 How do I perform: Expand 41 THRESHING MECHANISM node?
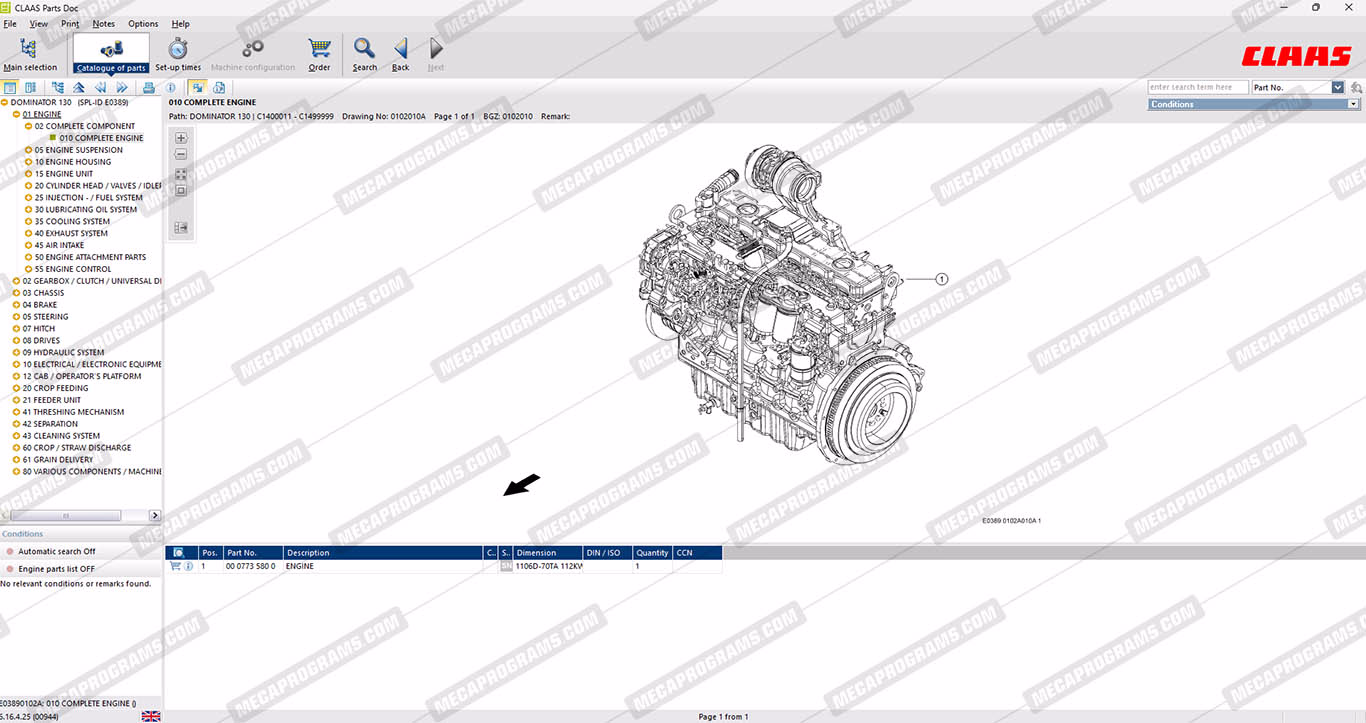16,412
